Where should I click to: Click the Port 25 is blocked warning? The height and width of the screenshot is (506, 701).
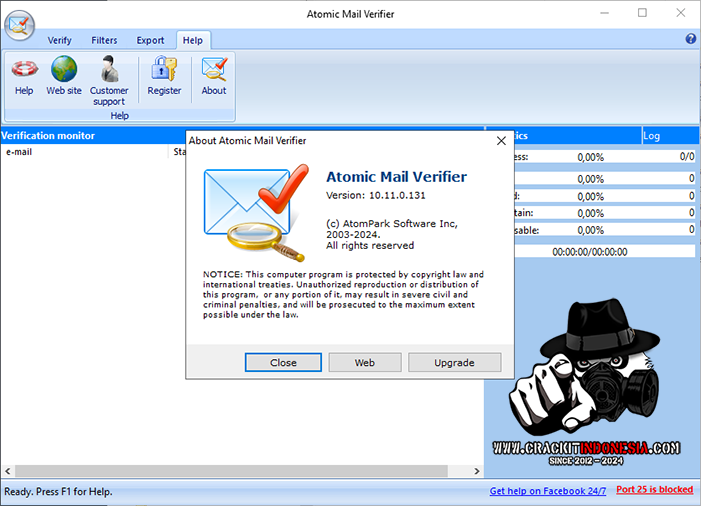pyautogui.click(x=654, y=491)
